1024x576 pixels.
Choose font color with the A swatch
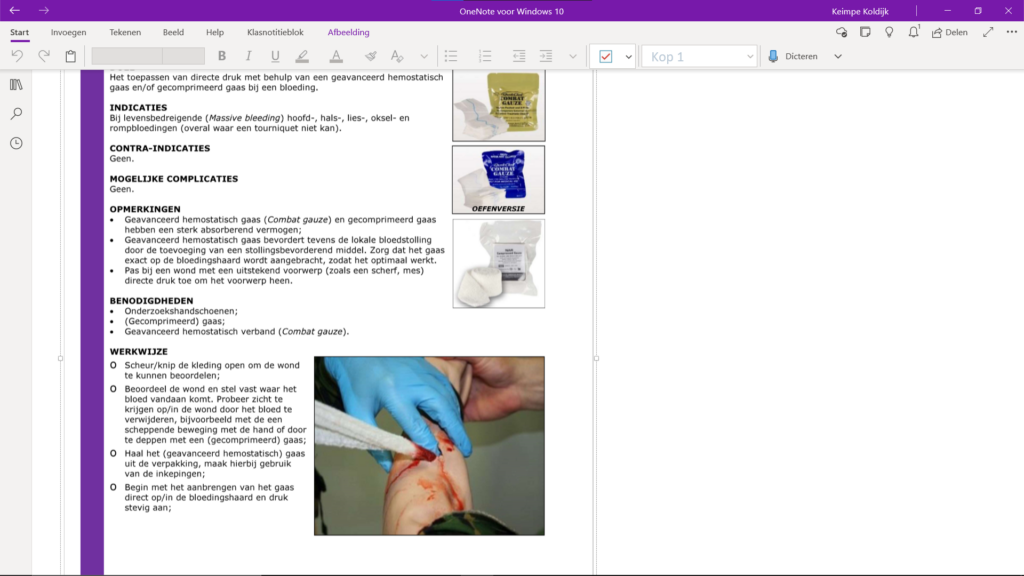tap(336, 57)
